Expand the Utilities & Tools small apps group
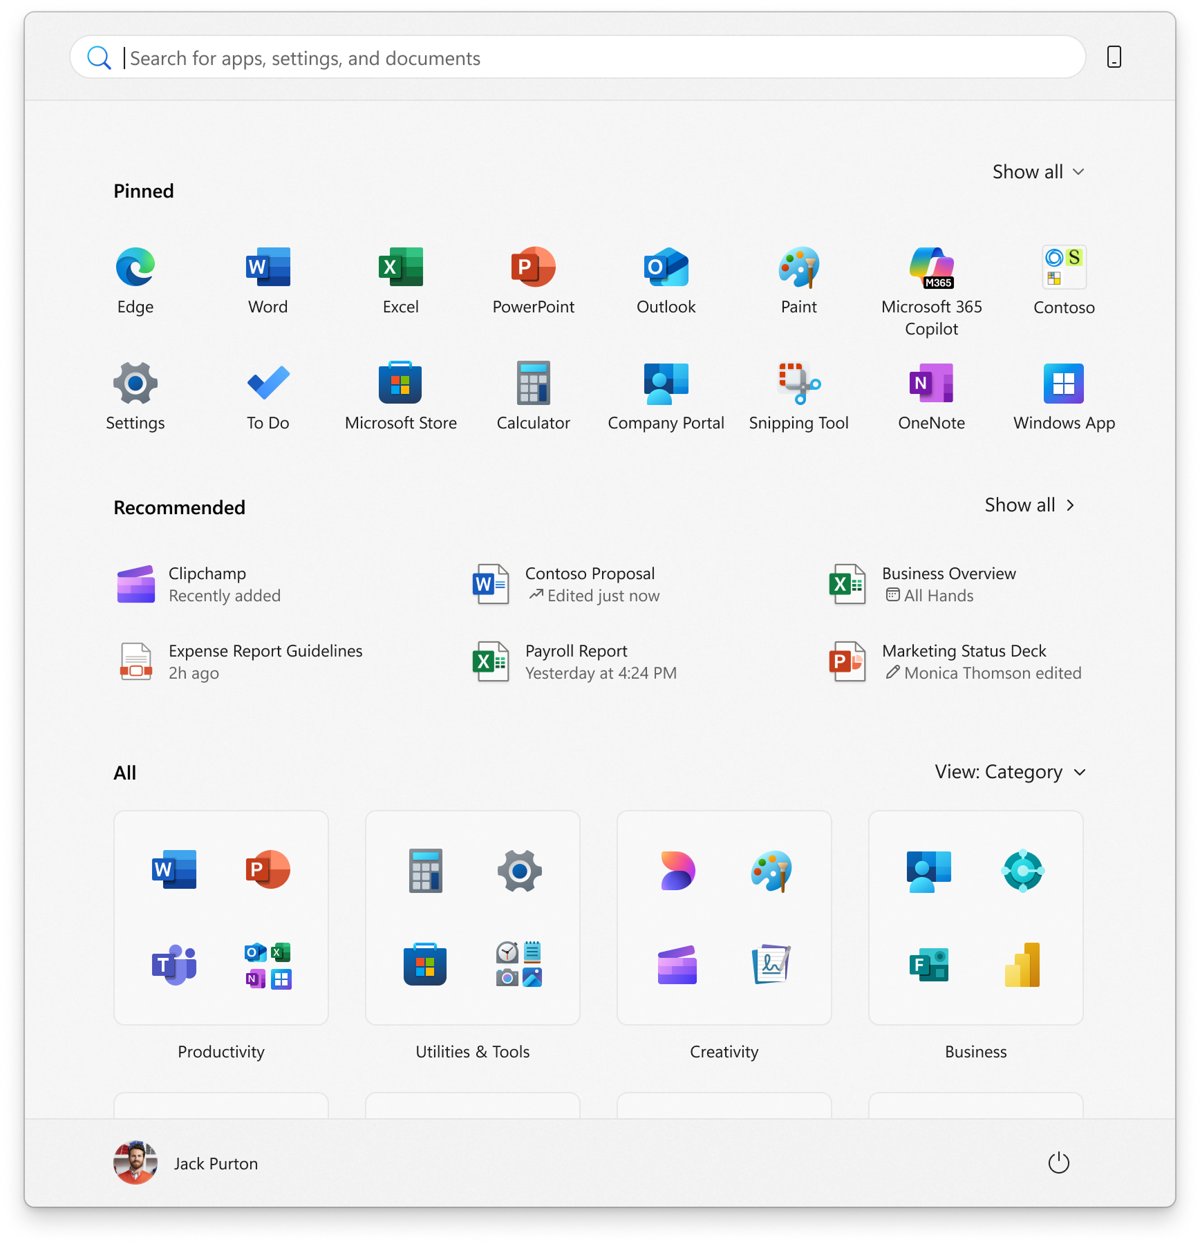The height and width of the screenshot is (1244, 1200). 520,965
